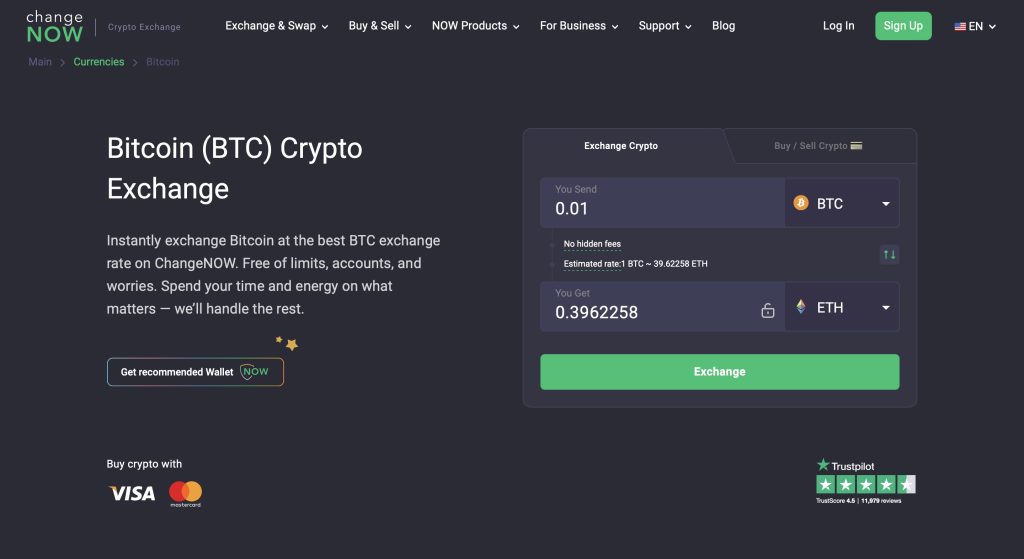Image resolution: width=1024 pixels, height=559 pixels.
Task: Expand For Business menu
Action: (x=579, y=26)
